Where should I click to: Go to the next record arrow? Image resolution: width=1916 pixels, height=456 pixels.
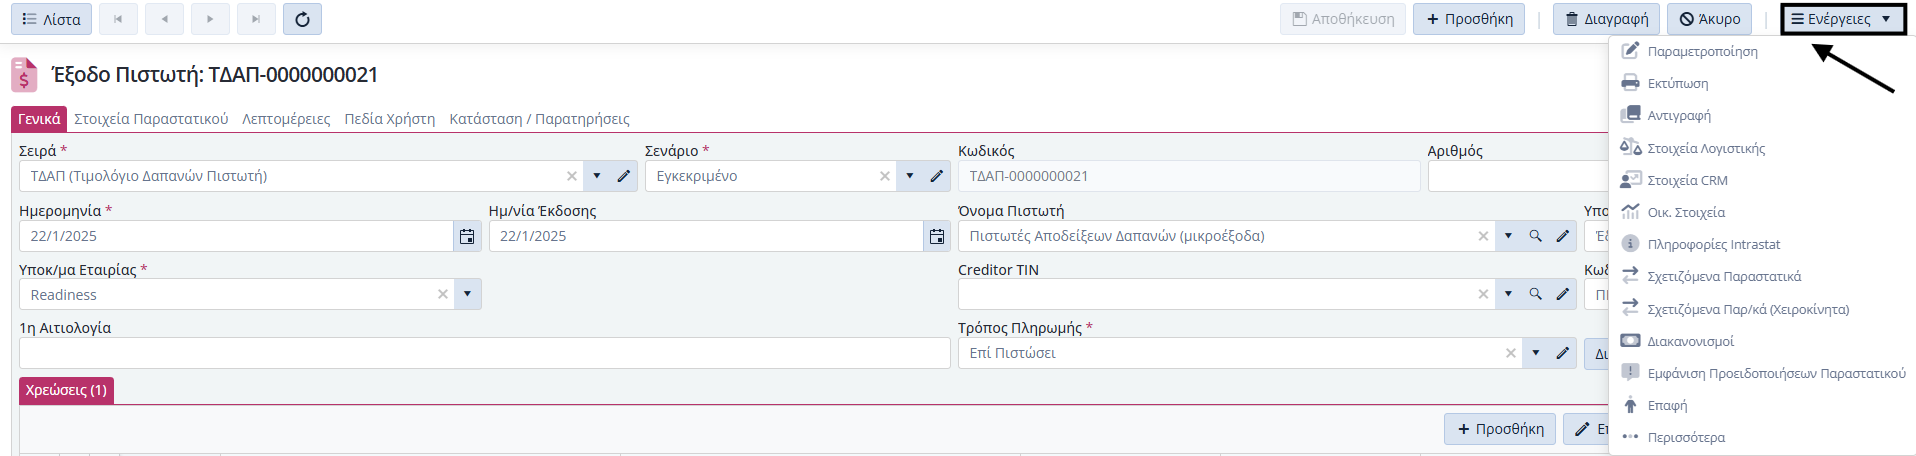point(210,19)
